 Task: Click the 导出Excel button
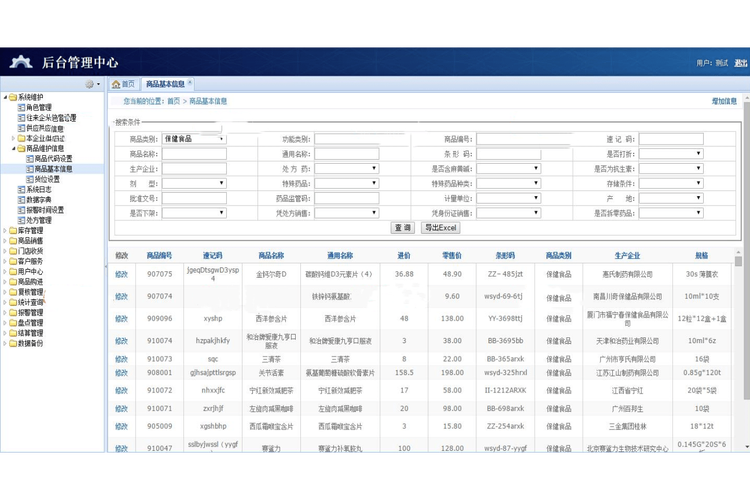441,228
